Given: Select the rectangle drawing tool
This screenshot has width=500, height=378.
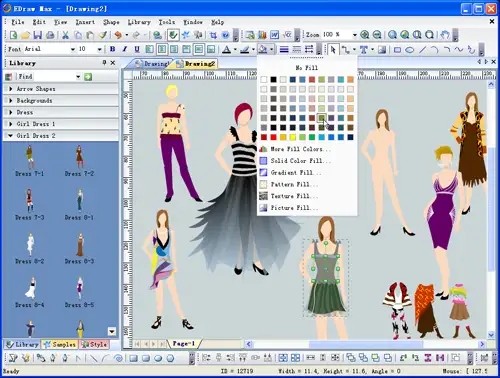Looking at the screenshot, I should [397, 50].
